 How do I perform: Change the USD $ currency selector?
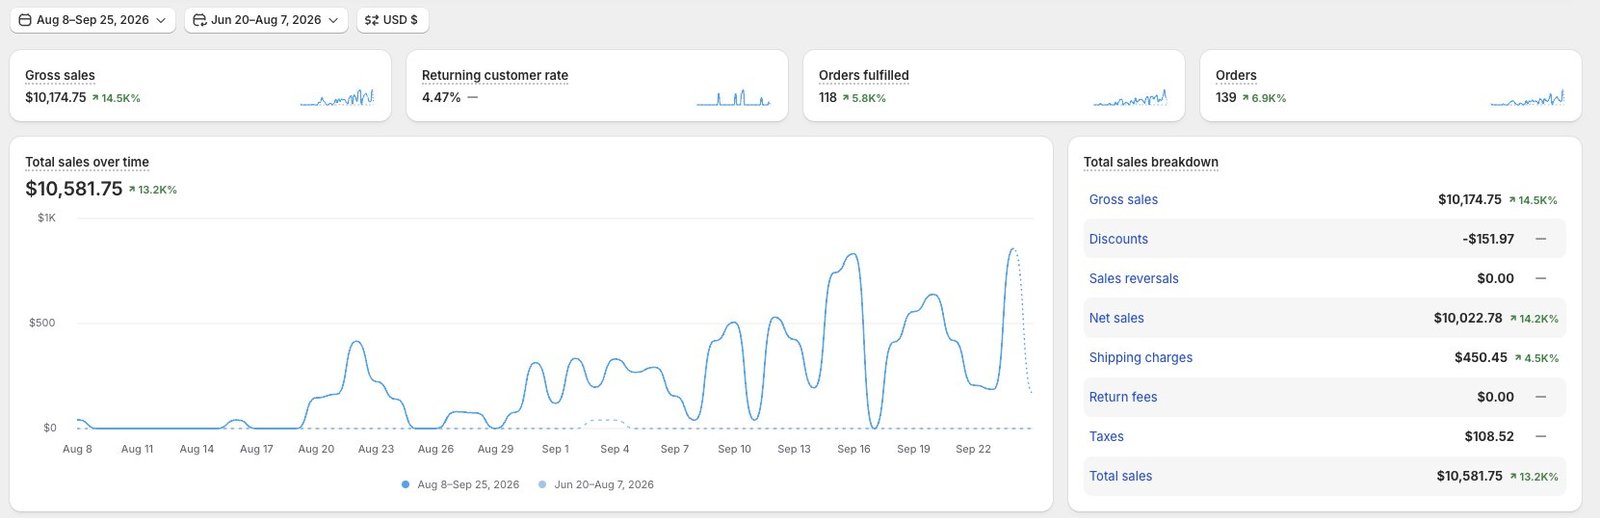click(x=392, y=20)
